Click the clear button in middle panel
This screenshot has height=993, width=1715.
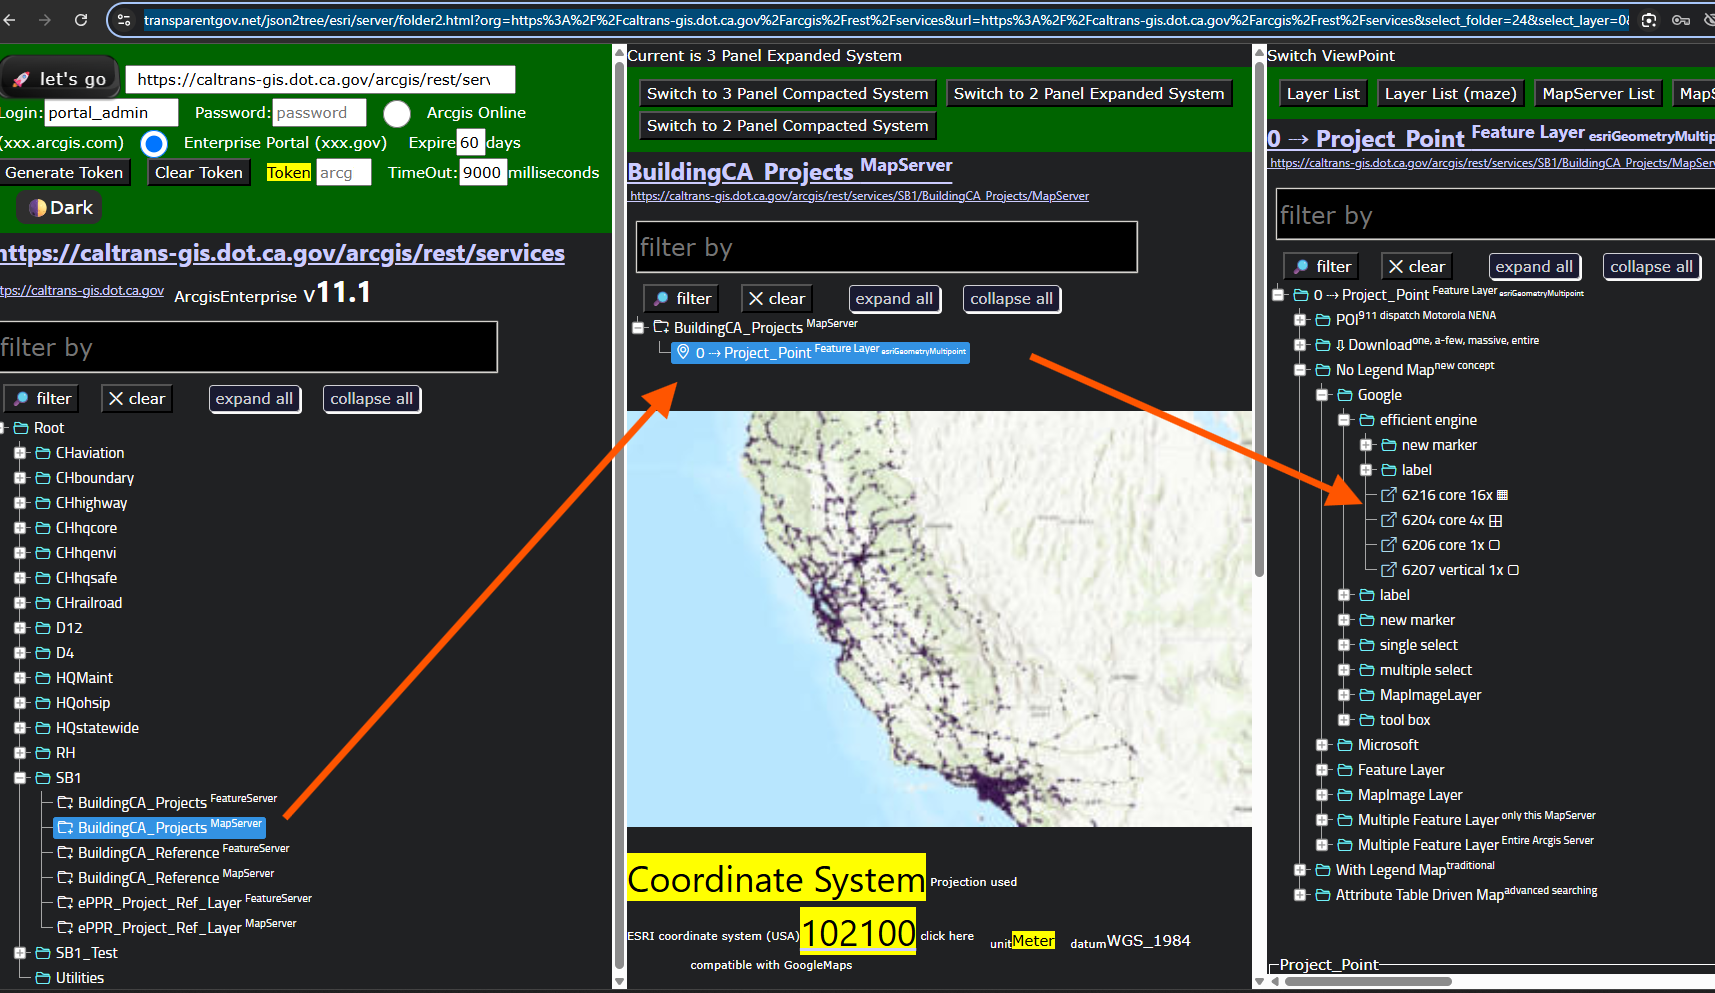[776, 299]
